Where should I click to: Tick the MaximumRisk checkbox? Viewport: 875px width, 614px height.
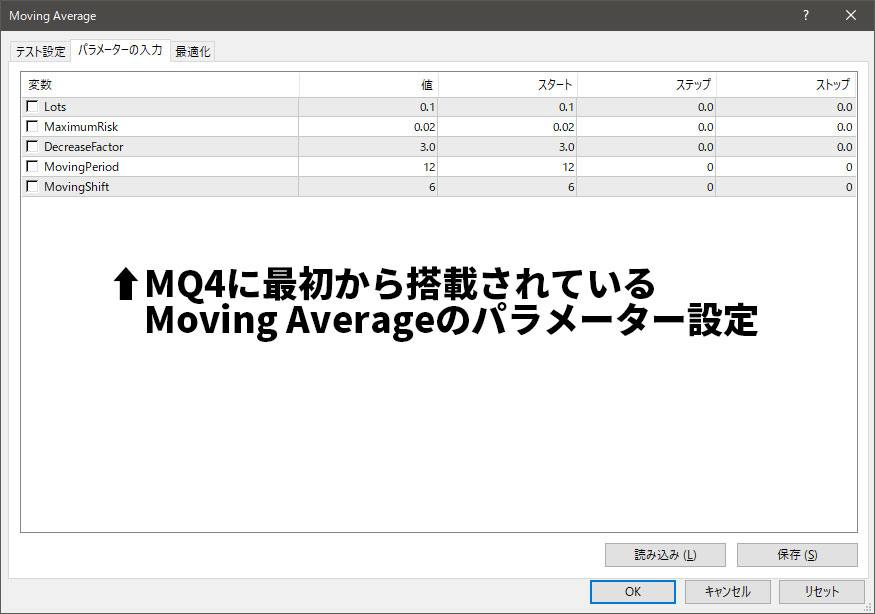coord(33,127)
